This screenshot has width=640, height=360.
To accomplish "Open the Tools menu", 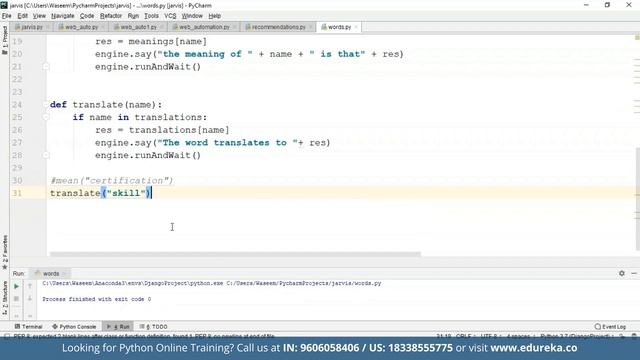I will point(151,16).
